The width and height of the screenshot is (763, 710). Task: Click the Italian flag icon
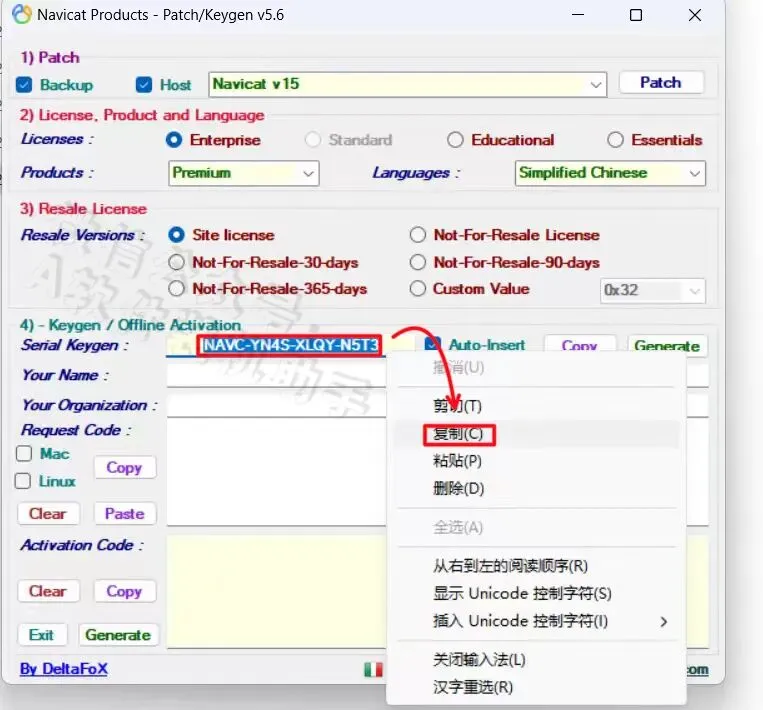point(373,670)
